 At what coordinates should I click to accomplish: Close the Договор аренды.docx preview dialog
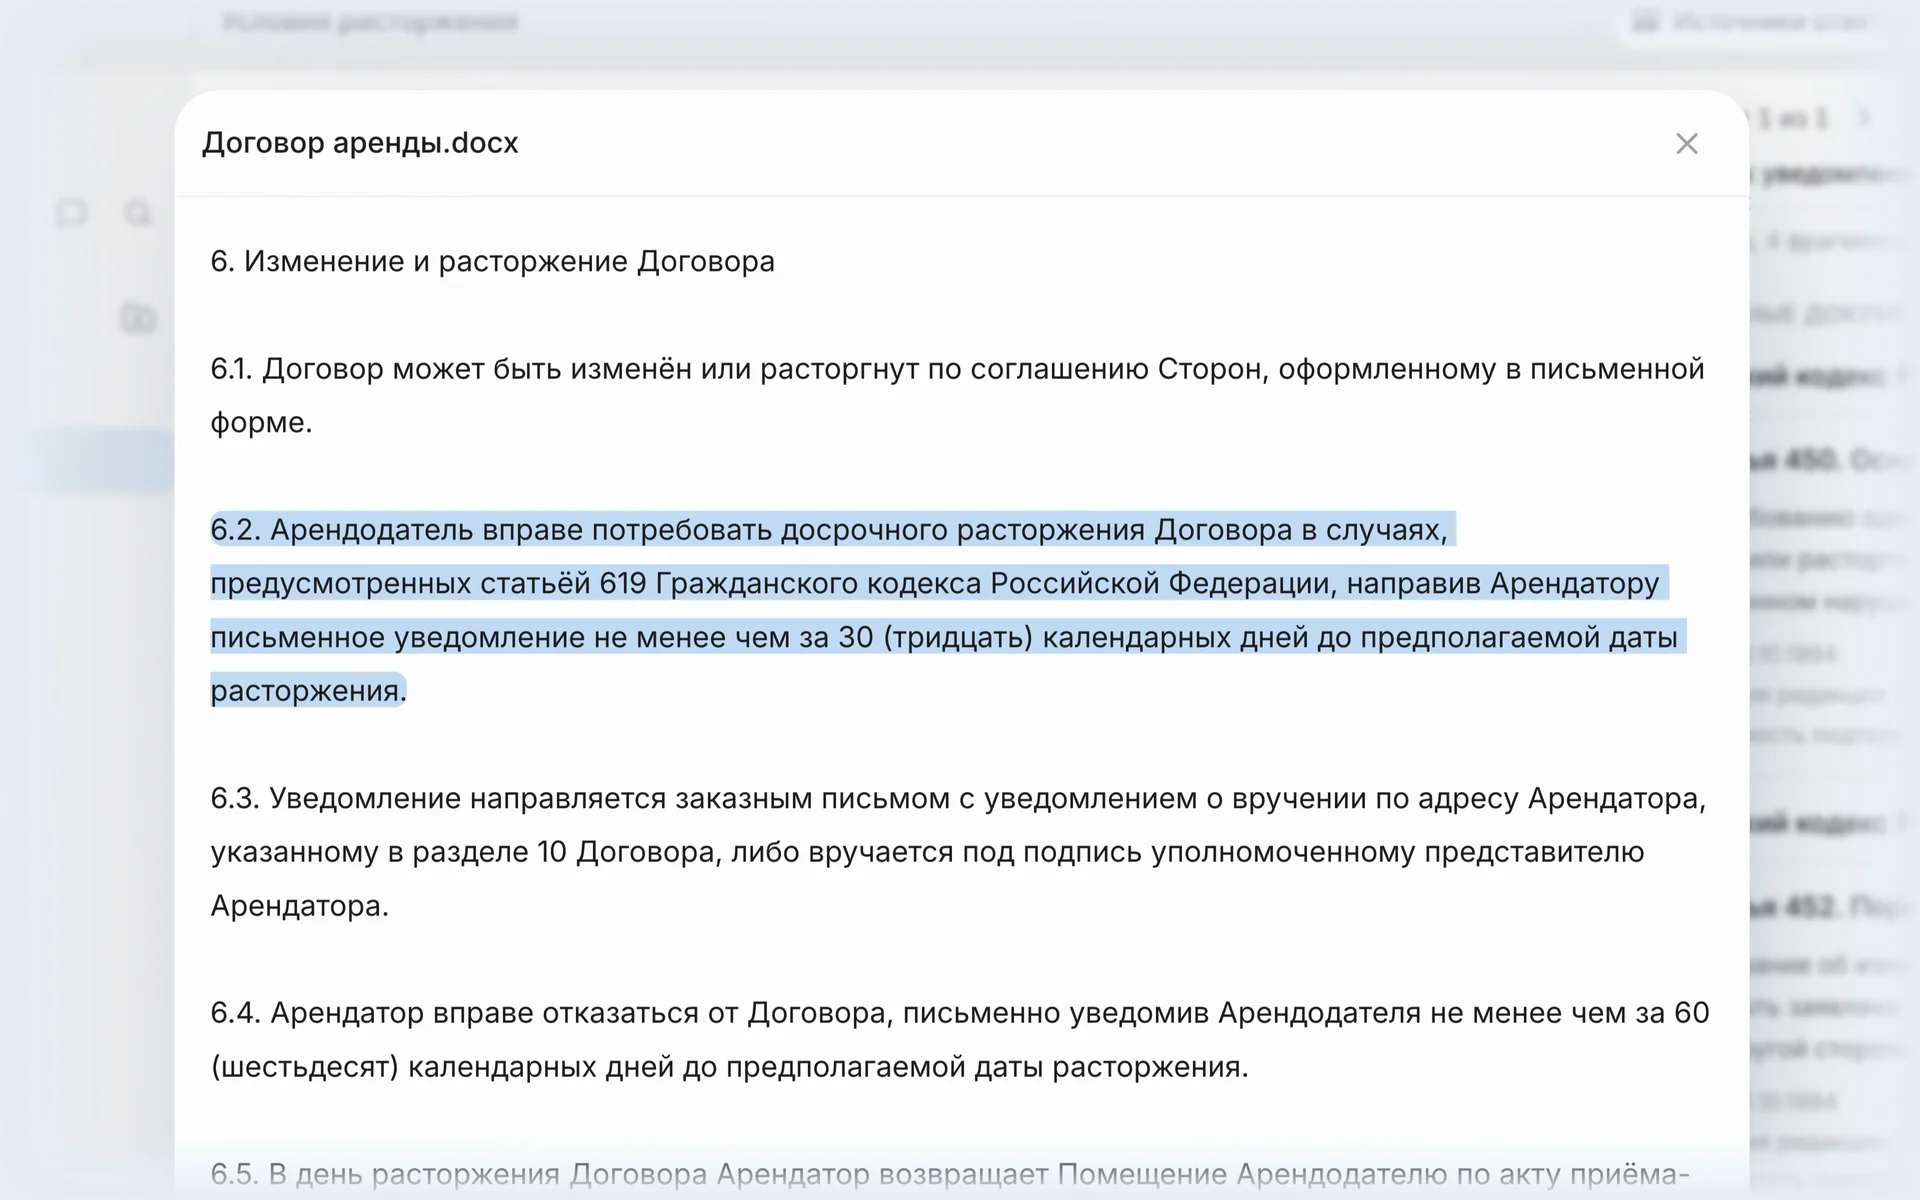1686,144
